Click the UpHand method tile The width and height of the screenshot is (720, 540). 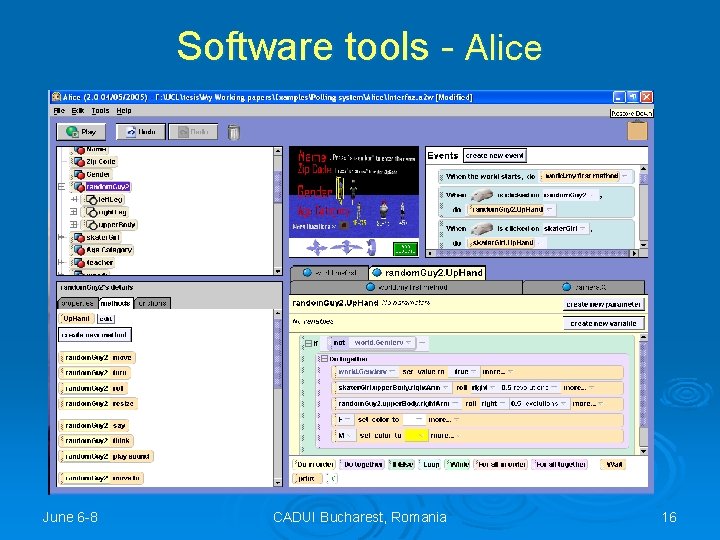pyautogui.click(x=76, y=318)
